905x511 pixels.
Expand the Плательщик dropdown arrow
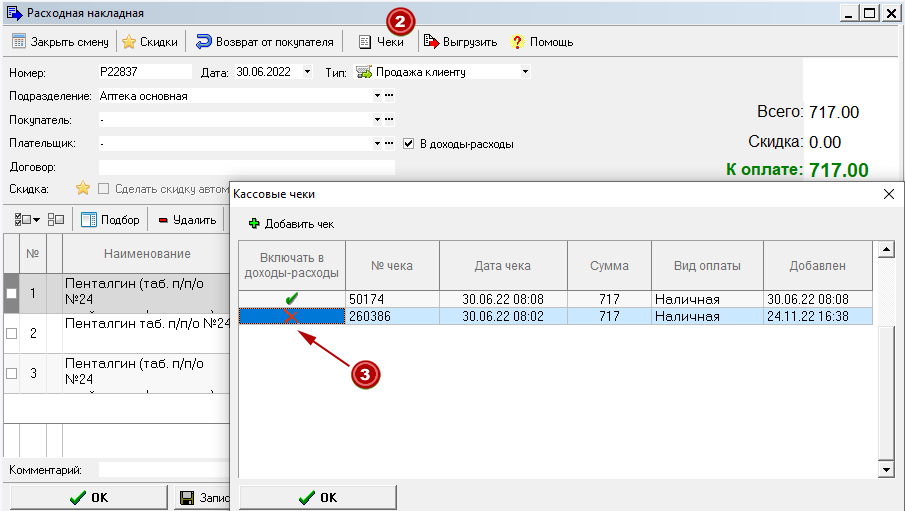[377, 143]
